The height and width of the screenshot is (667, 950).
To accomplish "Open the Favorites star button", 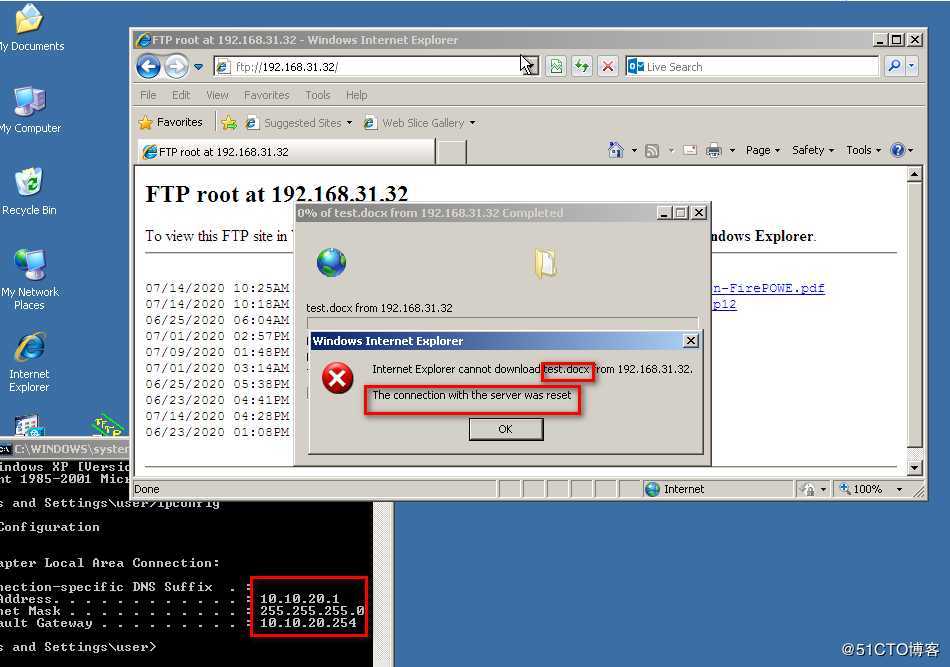I will coord(171,122).
